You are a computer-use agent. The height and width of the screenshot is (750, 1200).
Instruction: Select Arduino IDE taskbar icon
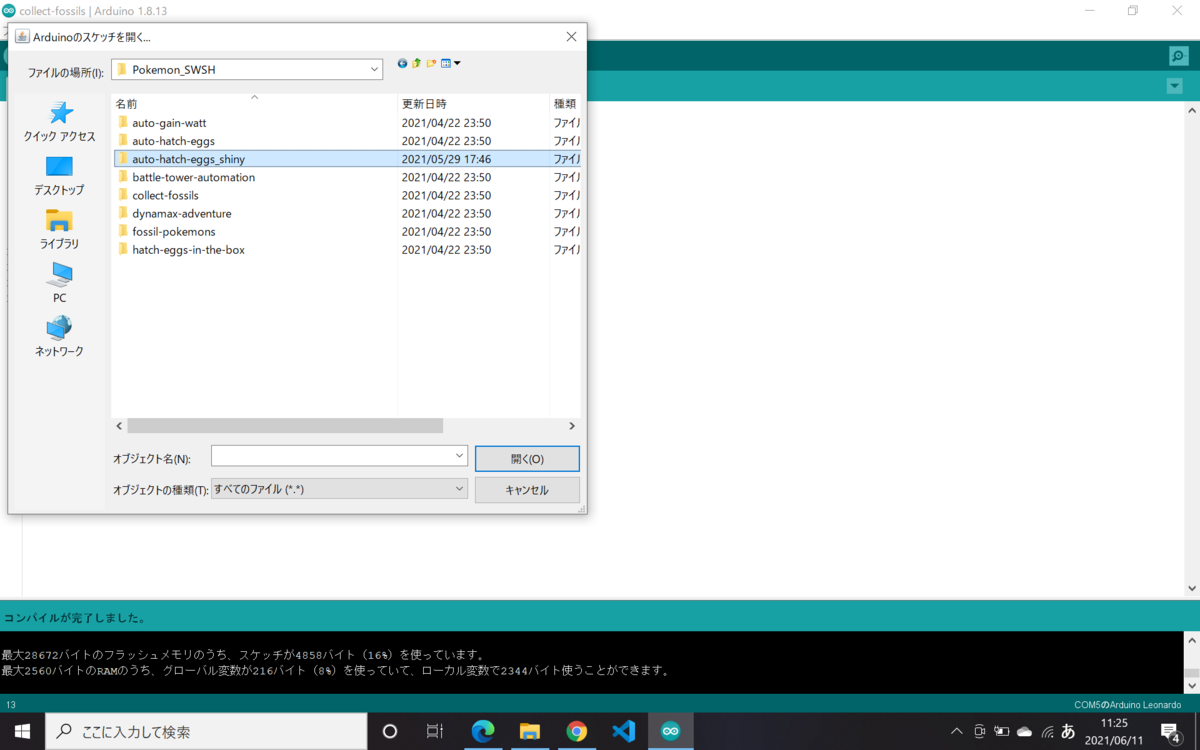pyautogui.click(x=671, y=731)
